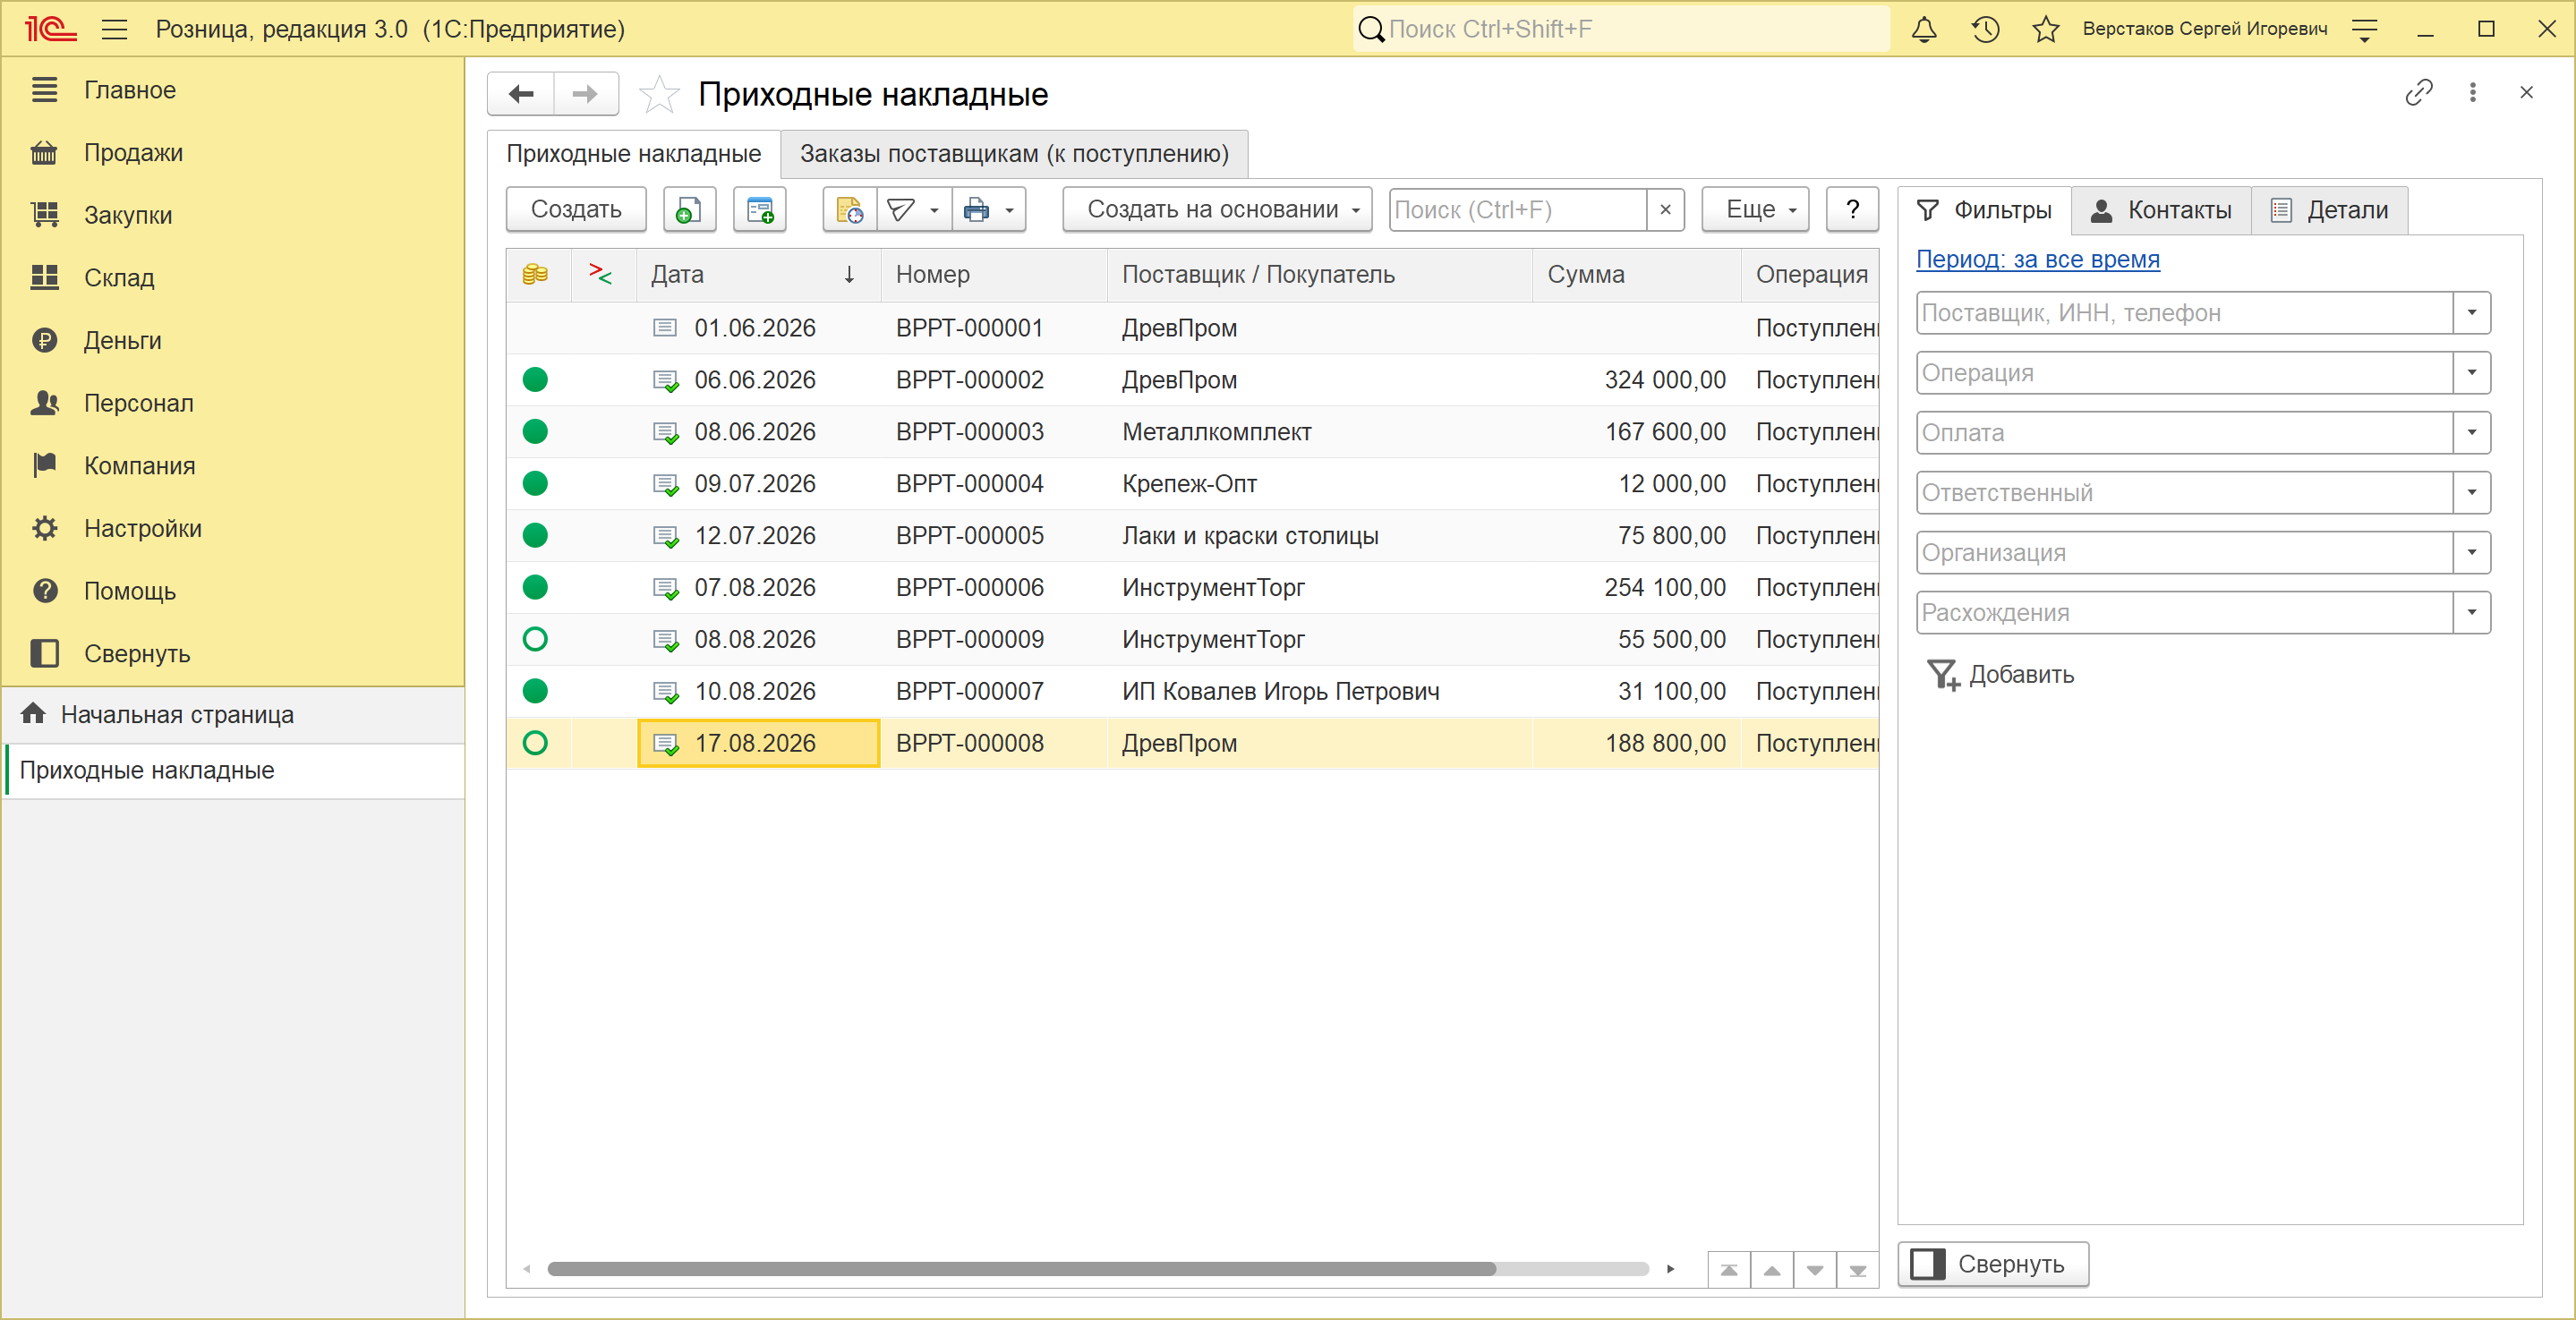Open the email envelope send dropdown
The height and width of the screenshot is (1320, 2576).
[x=914, y=209]
